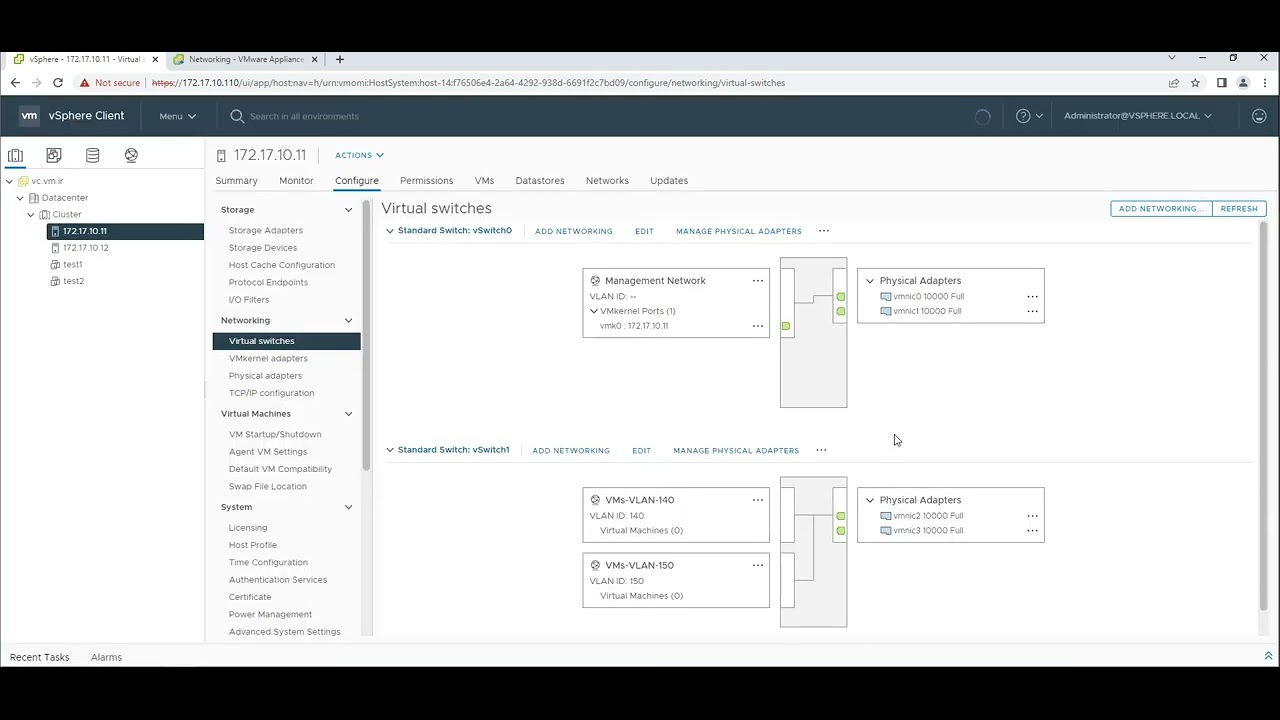The width and height of the screenshot is (1280, 720).
Task: Click the search magnifier icon
Action: click(x=237, y=116)
